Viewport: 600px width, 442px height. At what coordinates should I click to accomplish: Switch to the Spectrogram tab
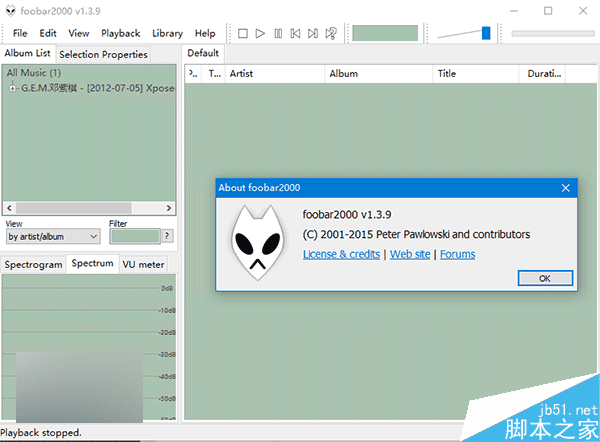coord(33,265)
